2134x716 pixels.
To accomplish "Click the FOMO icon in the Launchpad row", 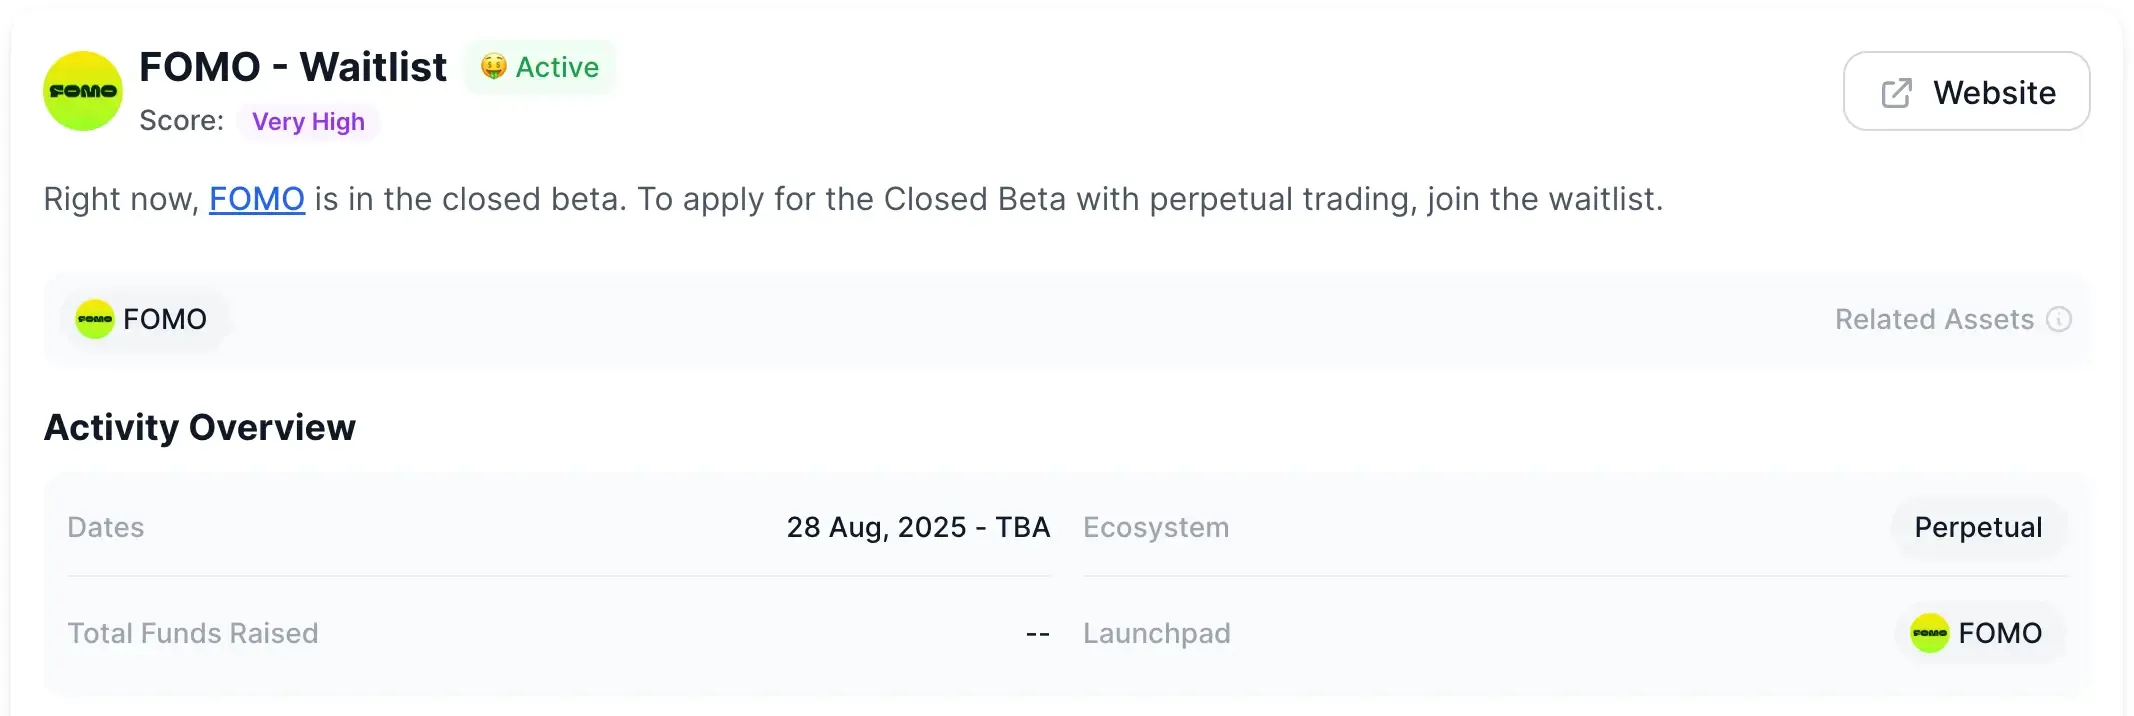I will (x=1929, y=633).
